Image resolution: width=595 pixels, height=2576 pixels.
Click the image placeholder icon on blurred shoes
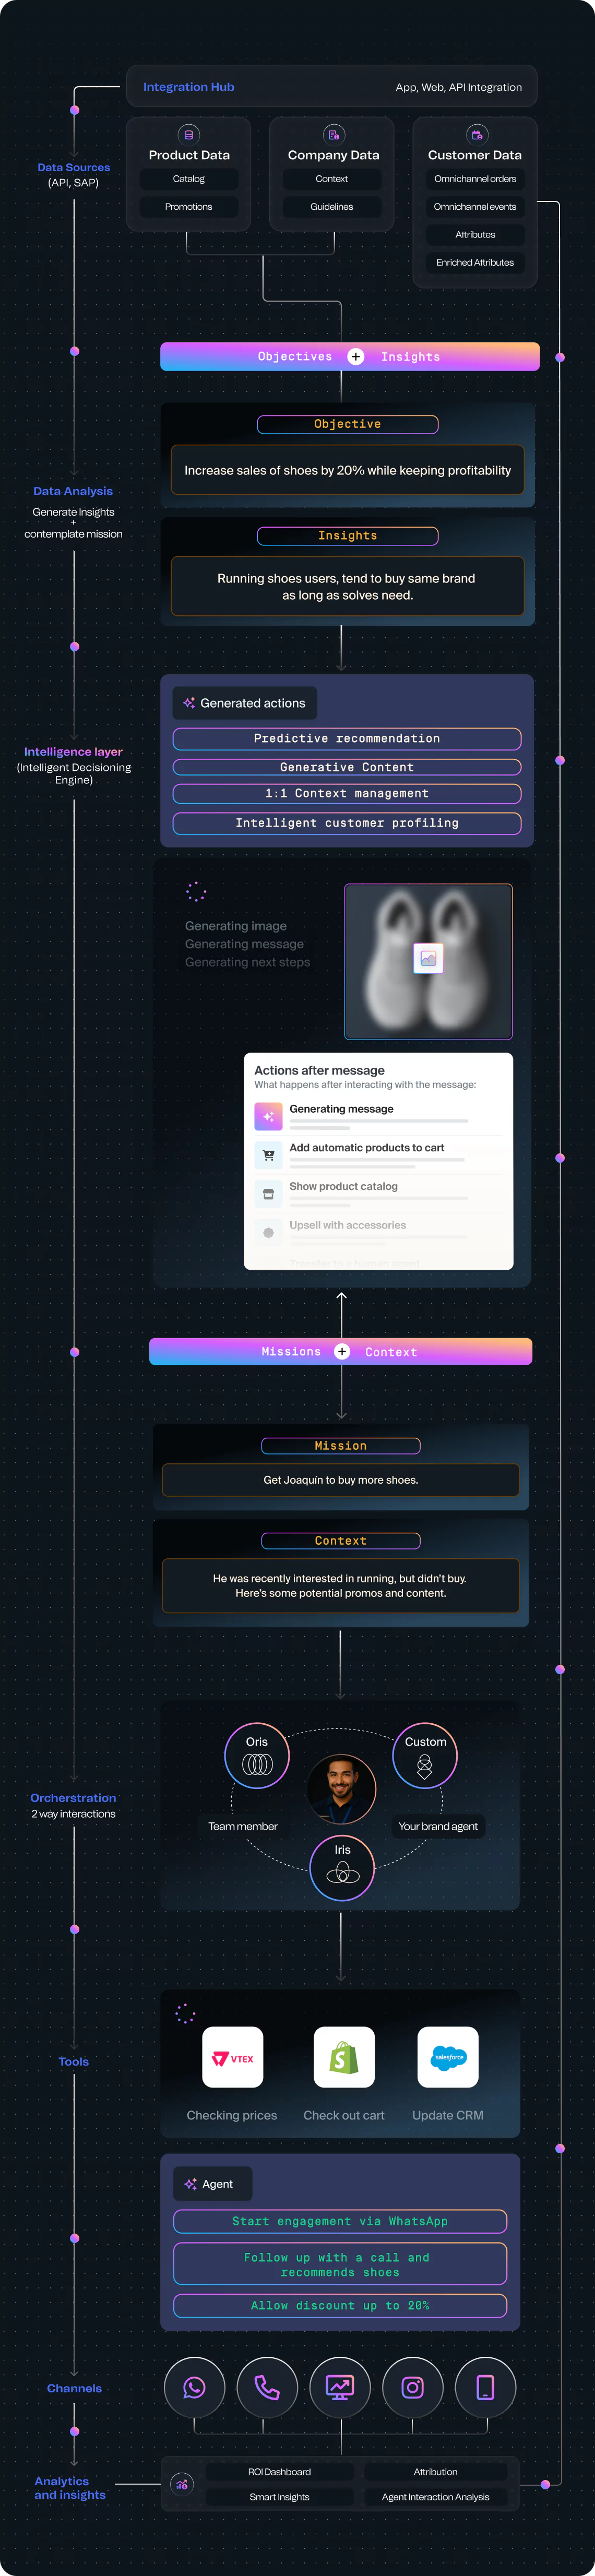428,958
